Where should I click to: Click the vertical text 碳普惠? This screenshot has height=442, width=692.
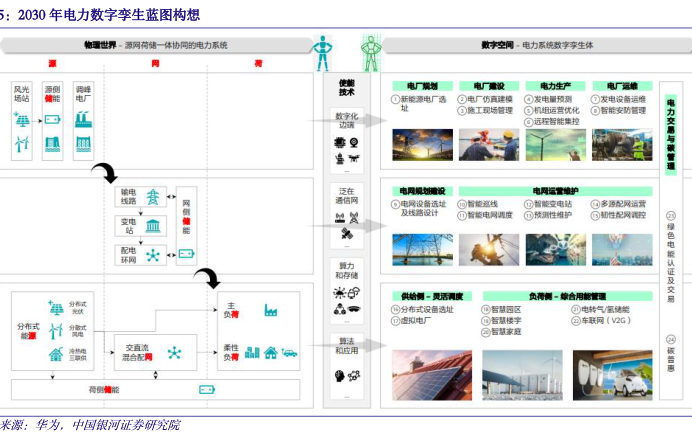[x=671, y=360]
